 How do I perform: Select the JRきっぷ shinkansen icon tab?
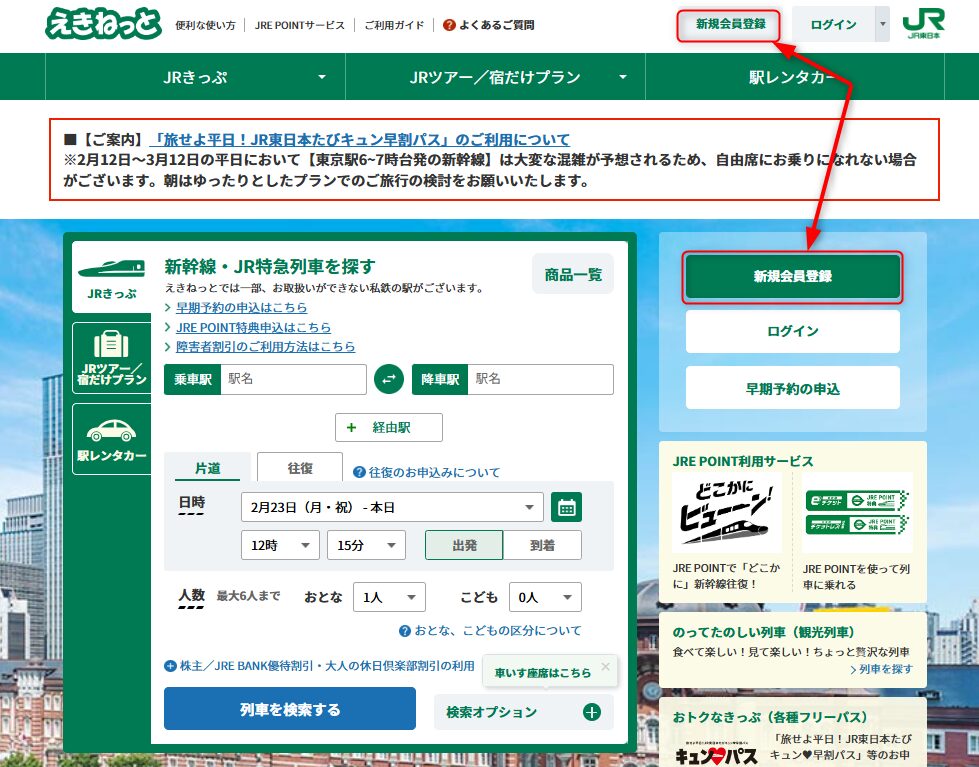coord(111,277)
